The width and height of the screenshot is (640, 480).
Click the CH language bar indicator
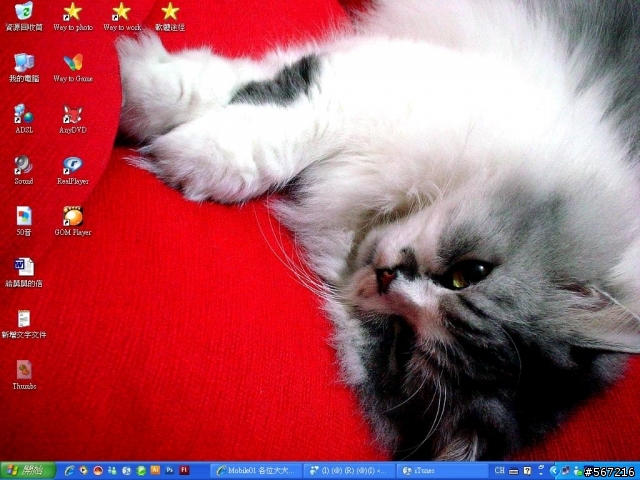pyautogui.click(x=500, y=471)
